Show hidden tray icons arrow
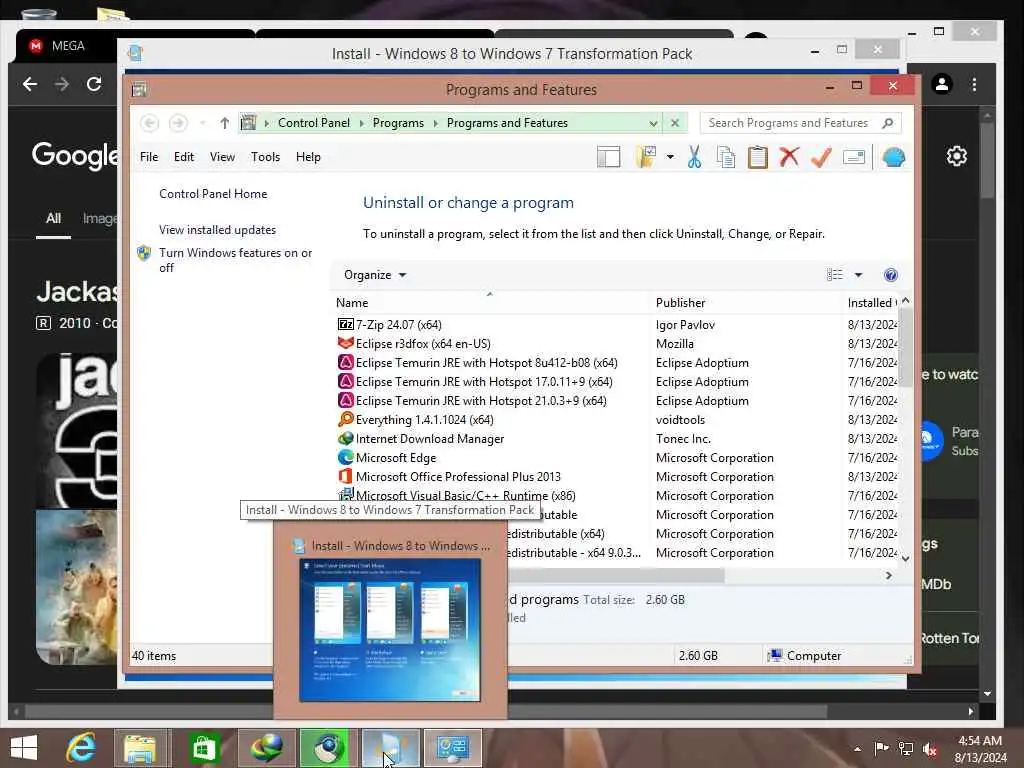The image size is (1024, 768). (x=857, y=749)
